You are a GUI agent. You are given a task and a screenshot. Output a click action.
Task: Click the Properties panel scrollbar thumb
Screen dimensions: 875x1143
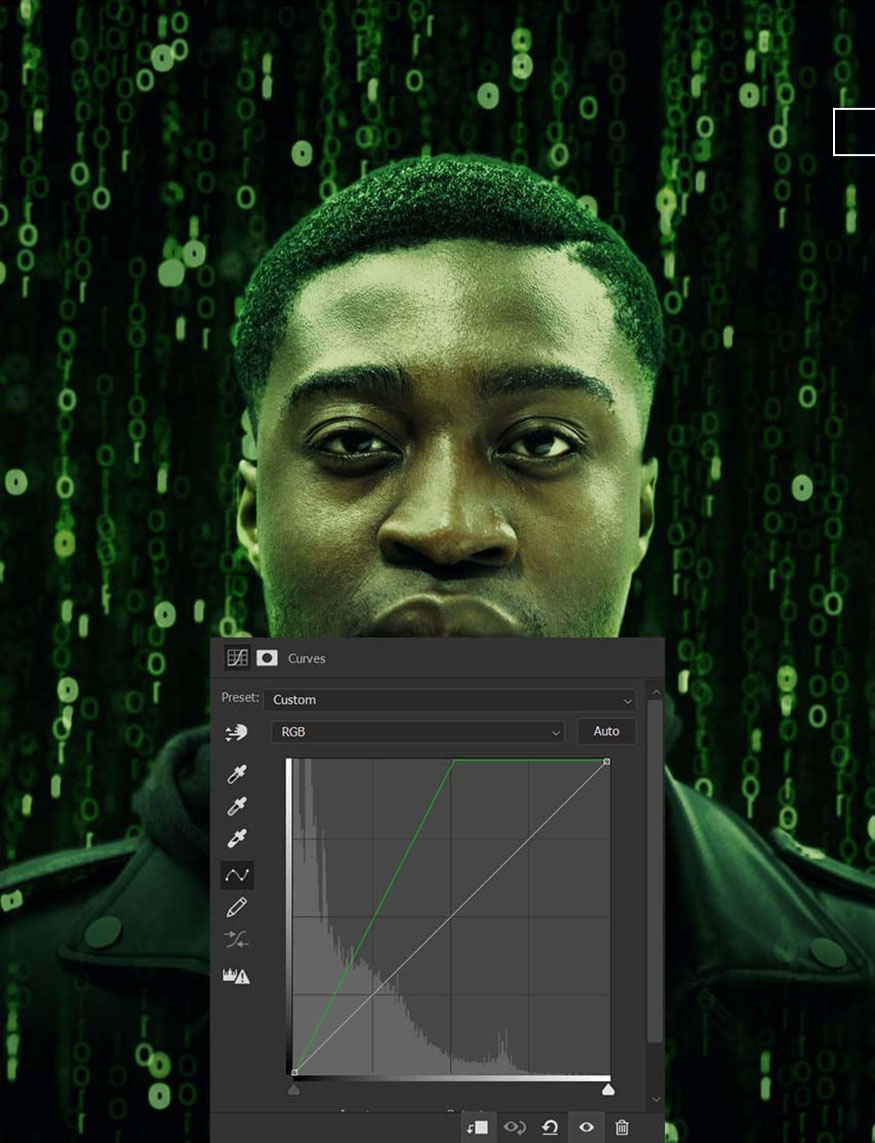tap(655, 871)
